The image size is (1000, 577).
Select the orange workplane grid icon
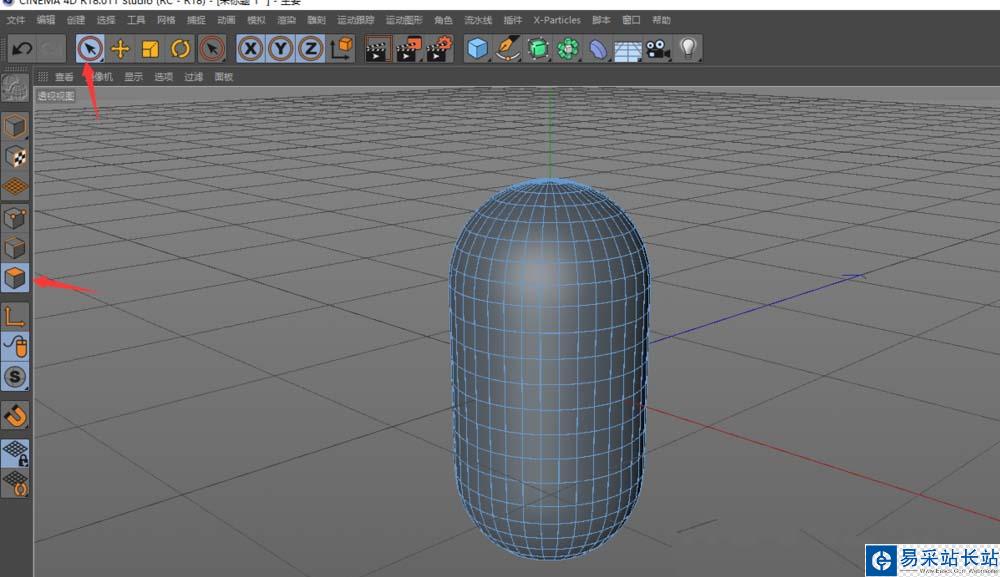coord(15,186)
